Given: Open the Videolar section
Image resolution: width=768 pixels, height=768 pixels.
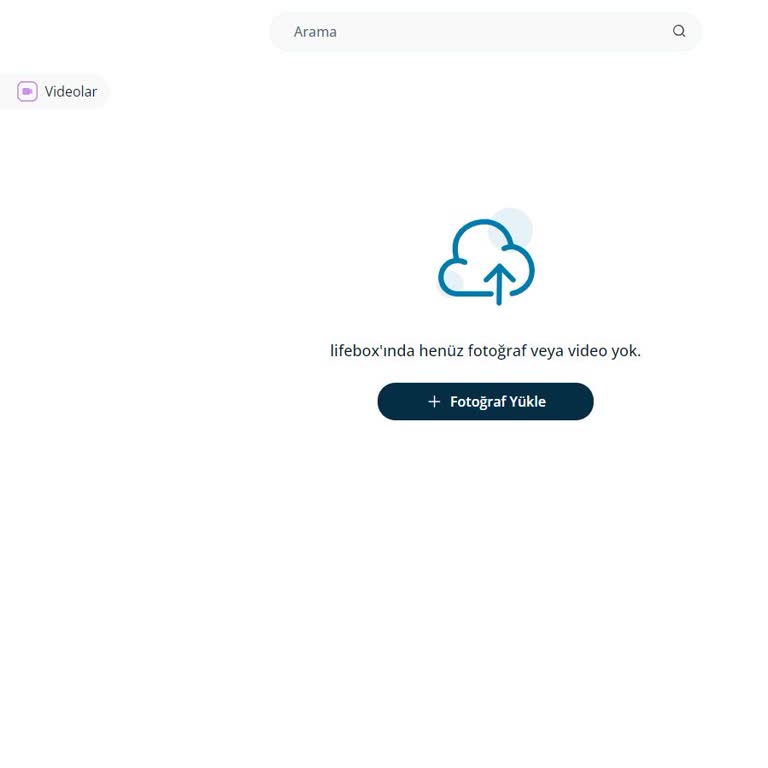Looking at the screenshot, I should (x=55, y=92).
